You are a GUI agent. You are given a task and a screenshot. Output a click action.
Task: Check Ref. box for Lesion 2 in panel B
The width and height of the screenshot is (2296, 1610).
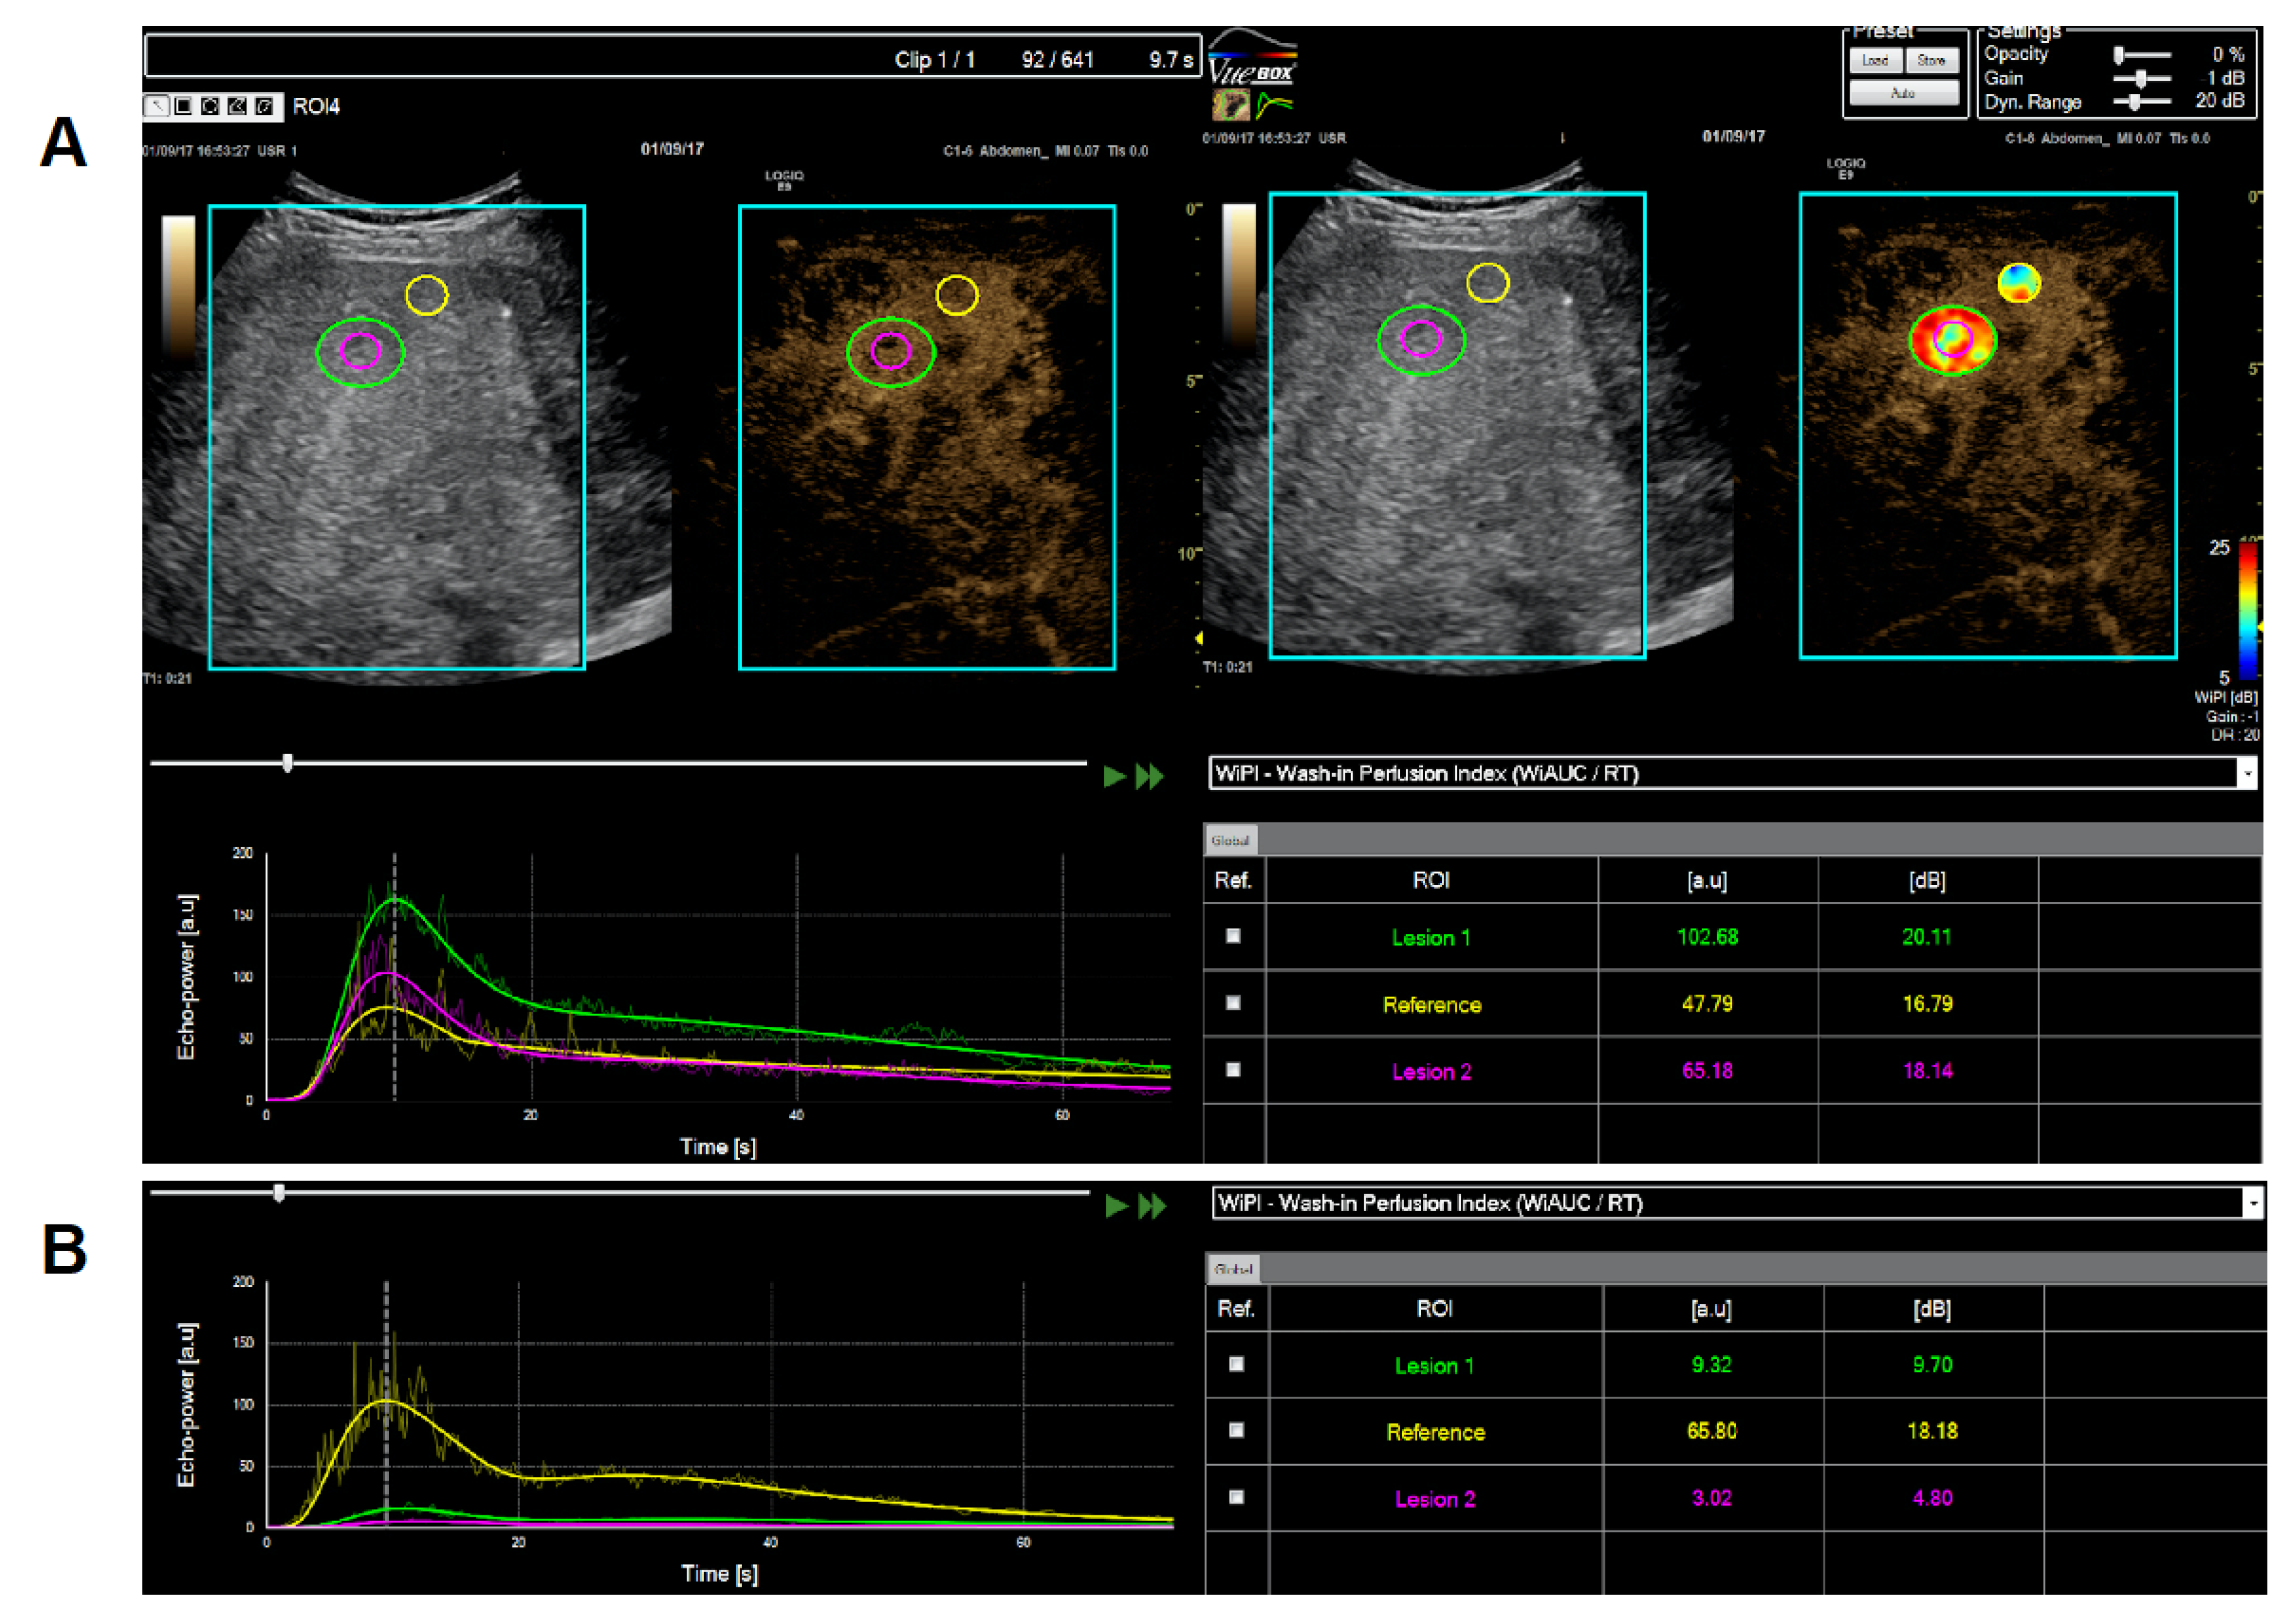[1236, 1497]
